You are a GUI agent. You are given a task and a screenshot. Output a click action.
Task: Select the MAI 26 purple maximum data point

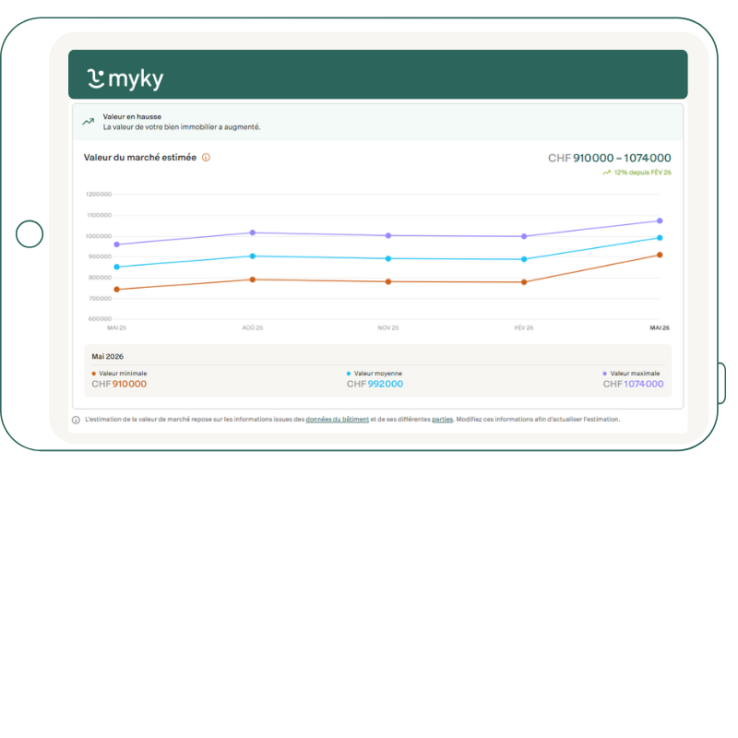660,221
